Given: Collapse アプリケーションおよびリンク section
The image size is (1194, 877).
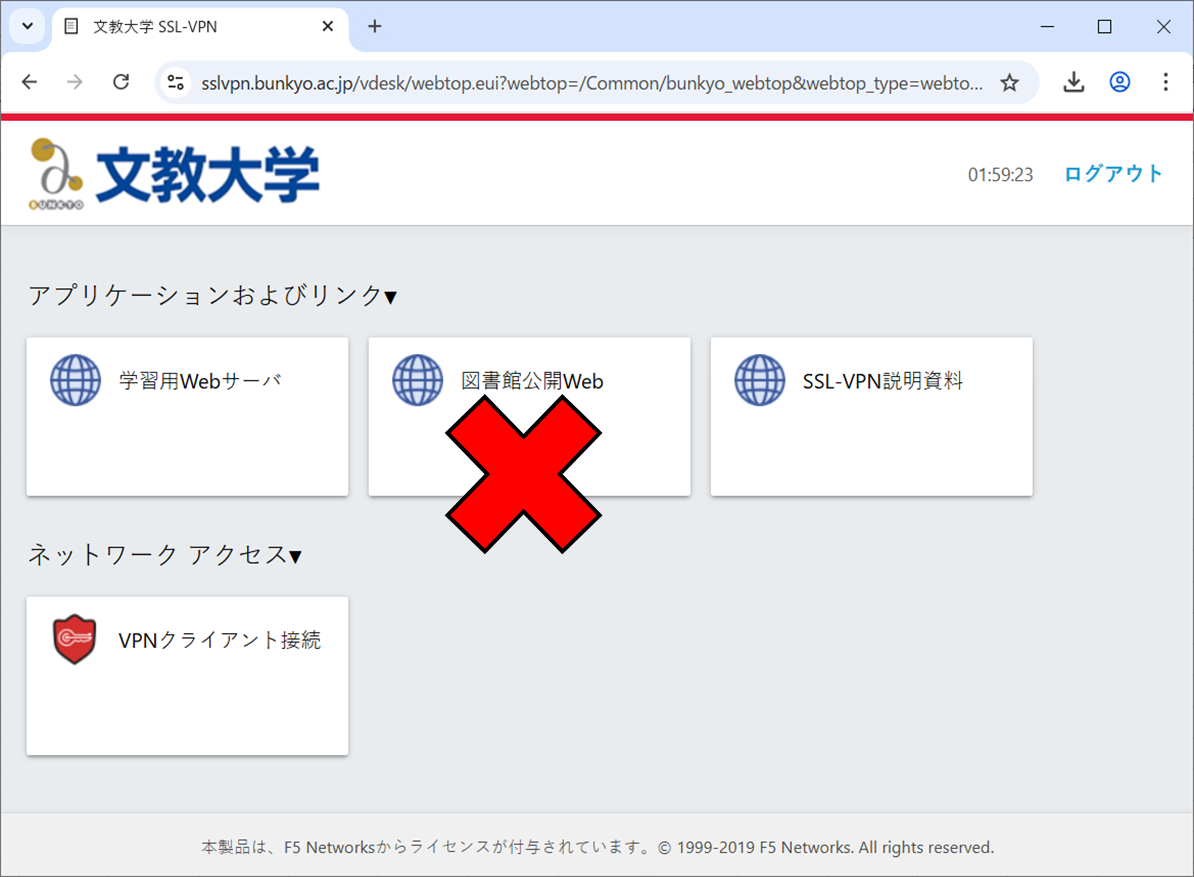Looking at the screenshot, I should click(212, 295).
